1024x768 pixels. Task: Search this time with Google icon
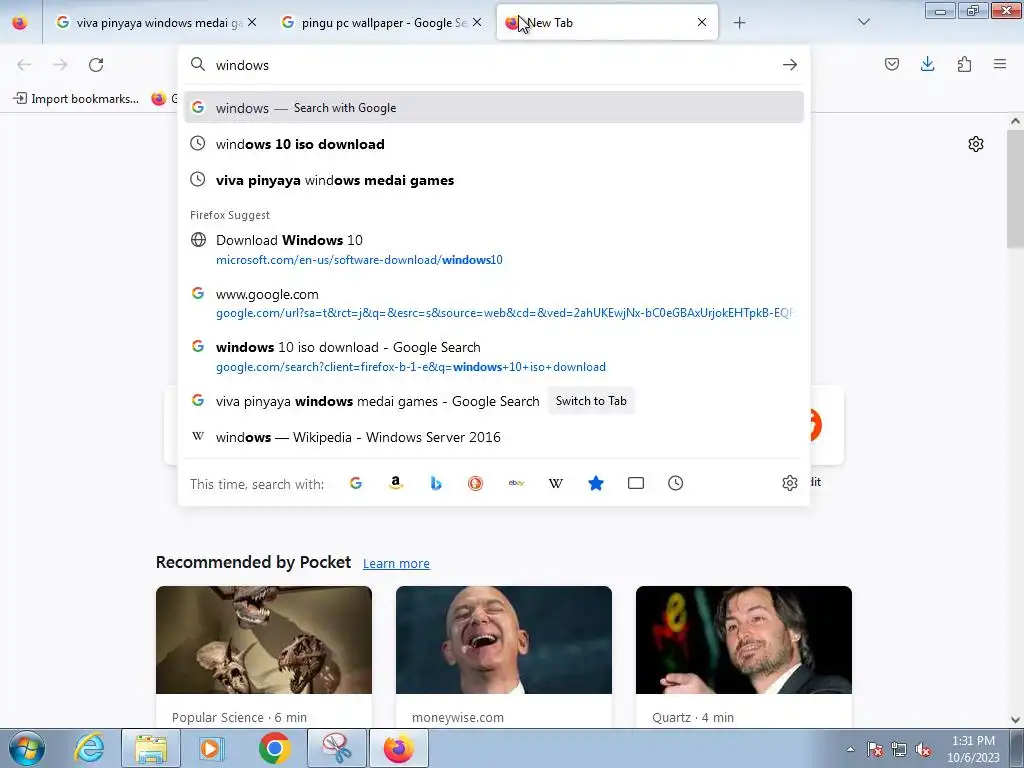(x=356, y=483)
